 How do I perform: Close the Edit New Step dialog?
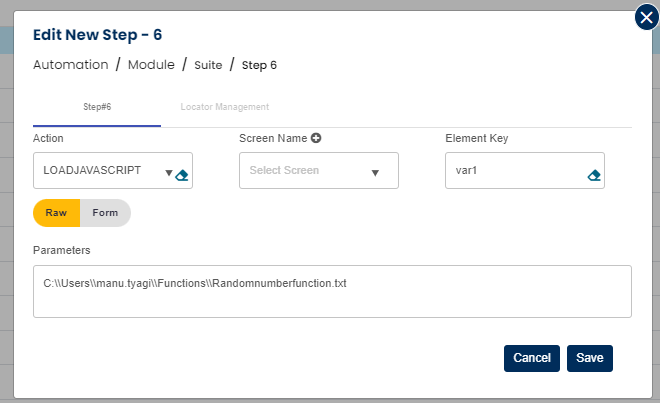tap(648, 18)
